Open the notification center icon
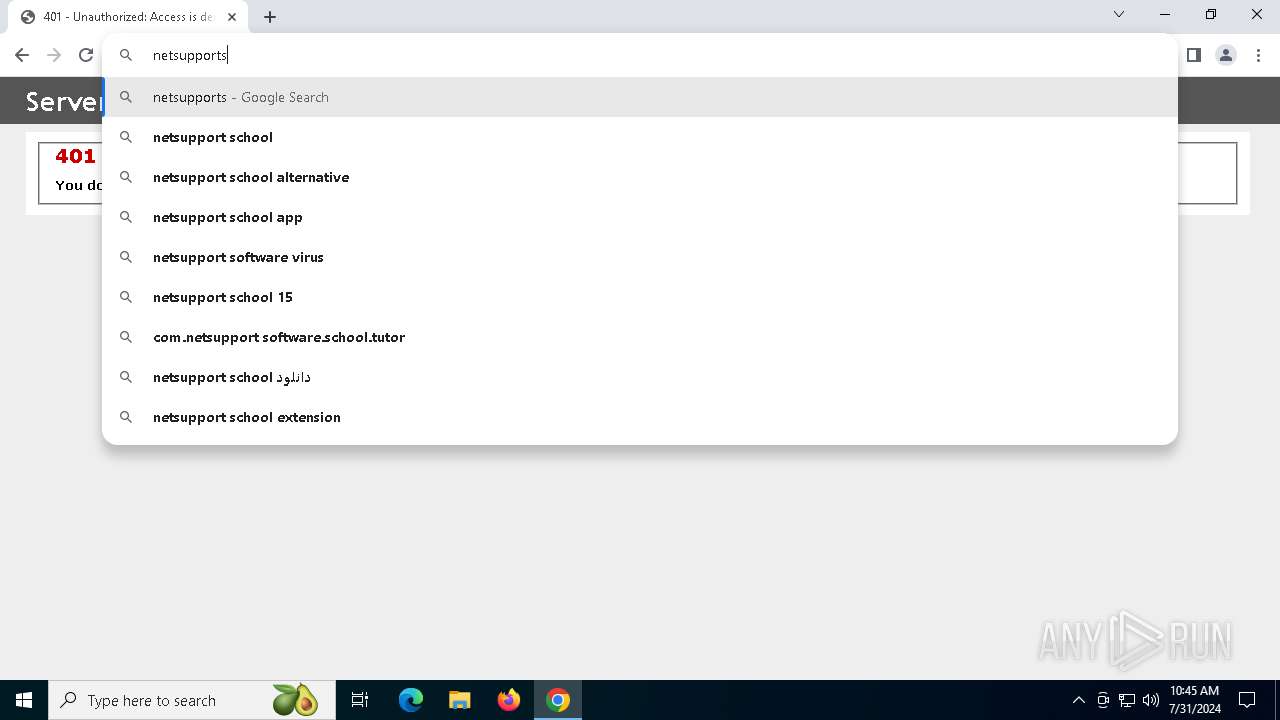Image resolution: width=1280 pixels, height=720 pixels. click(1247, 700)
